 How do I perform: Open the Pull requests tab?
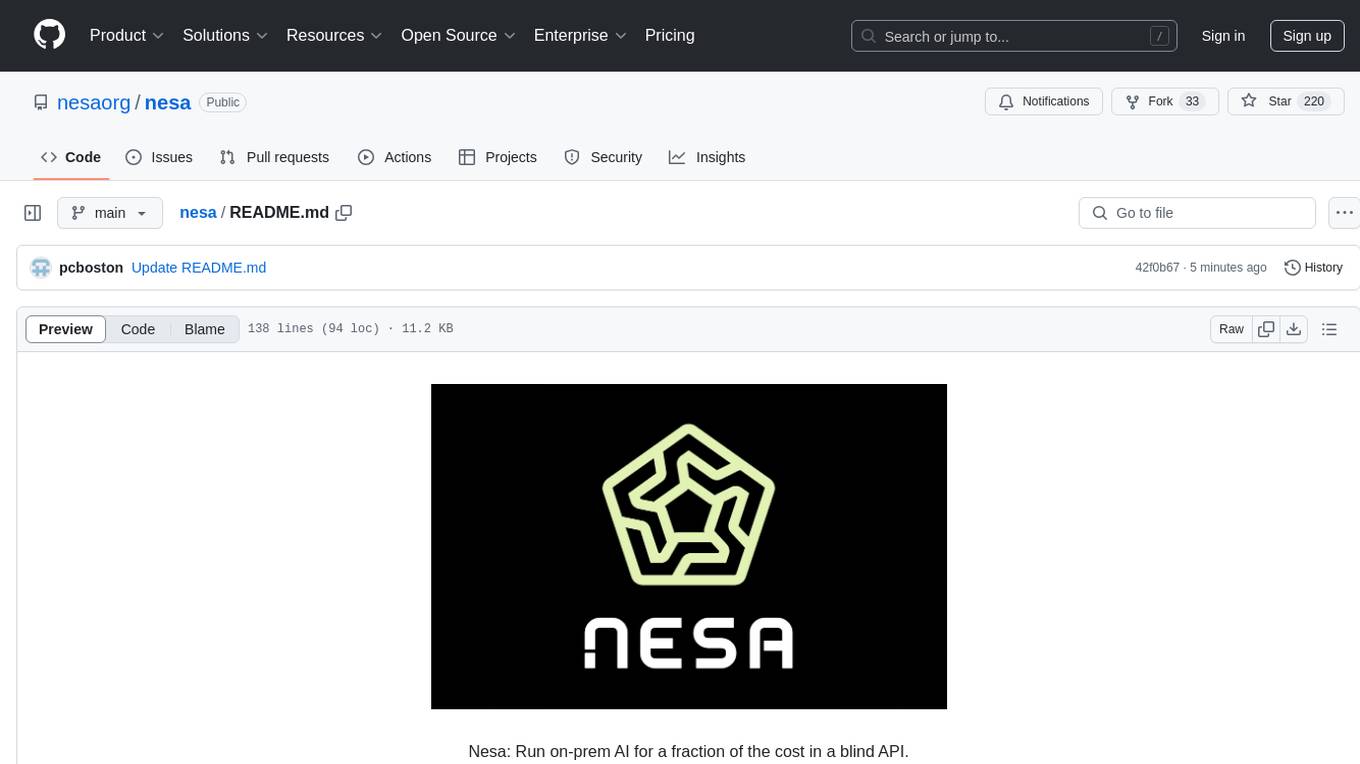274,157
